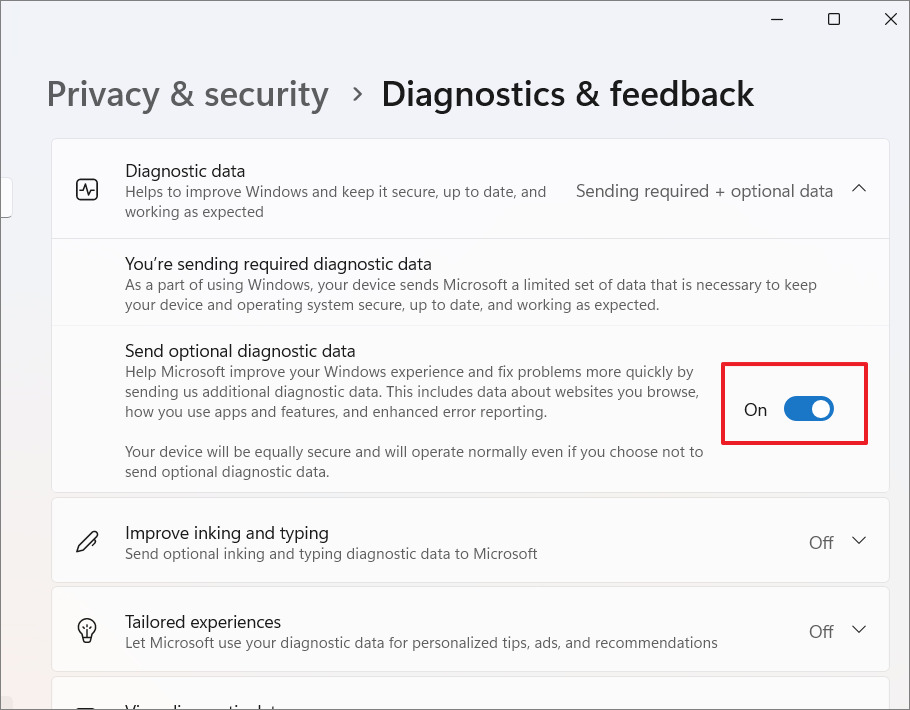Click the Diagnostics & feedback breadcrumb title
Screen dimensions: 910x710
(x=567, y=93)
